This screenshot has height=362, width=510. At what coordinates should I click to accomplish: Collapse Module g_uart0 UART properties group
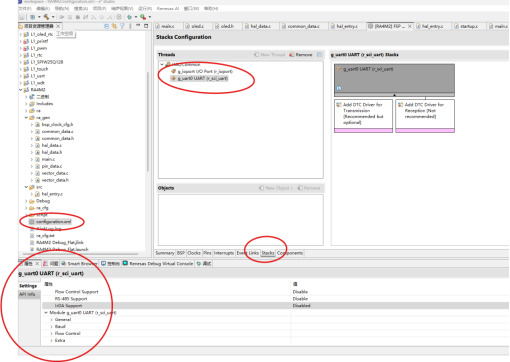pos(46,313)
